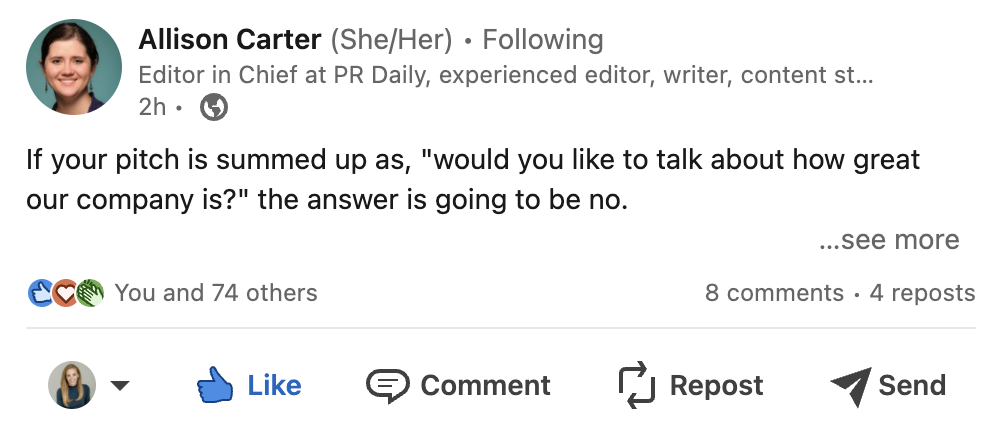Click the post text about your pitch
This screenshot has width=1004, height=432.
point(473,180)
